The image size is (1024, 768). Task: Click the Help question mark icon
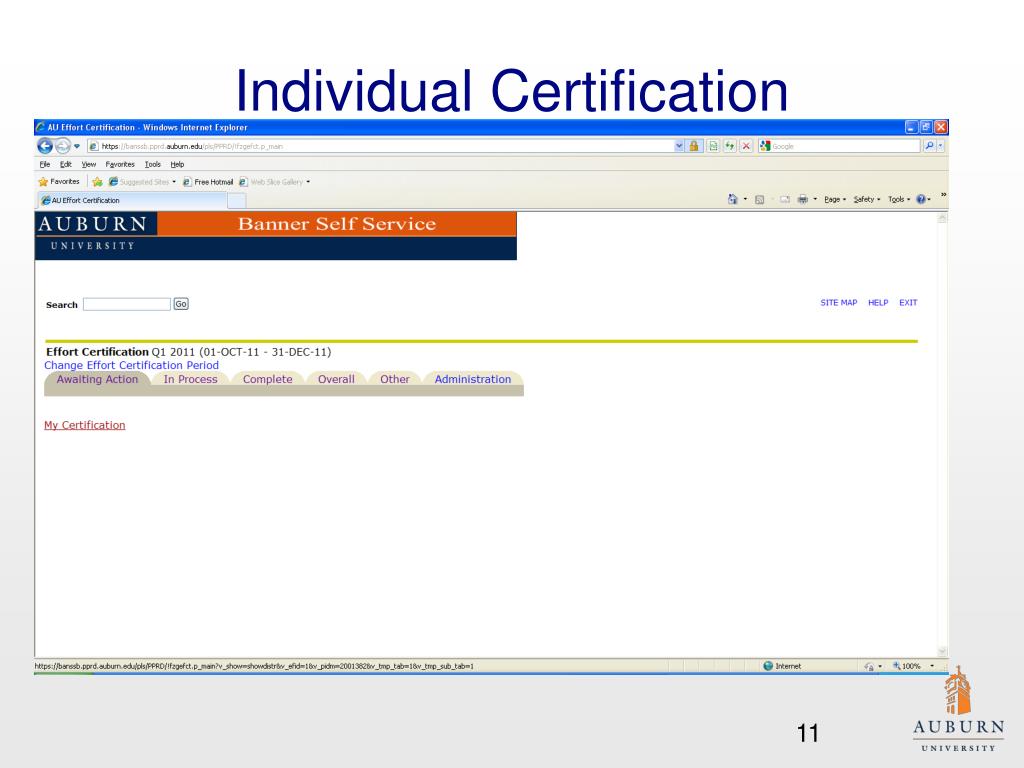(921, 199)
